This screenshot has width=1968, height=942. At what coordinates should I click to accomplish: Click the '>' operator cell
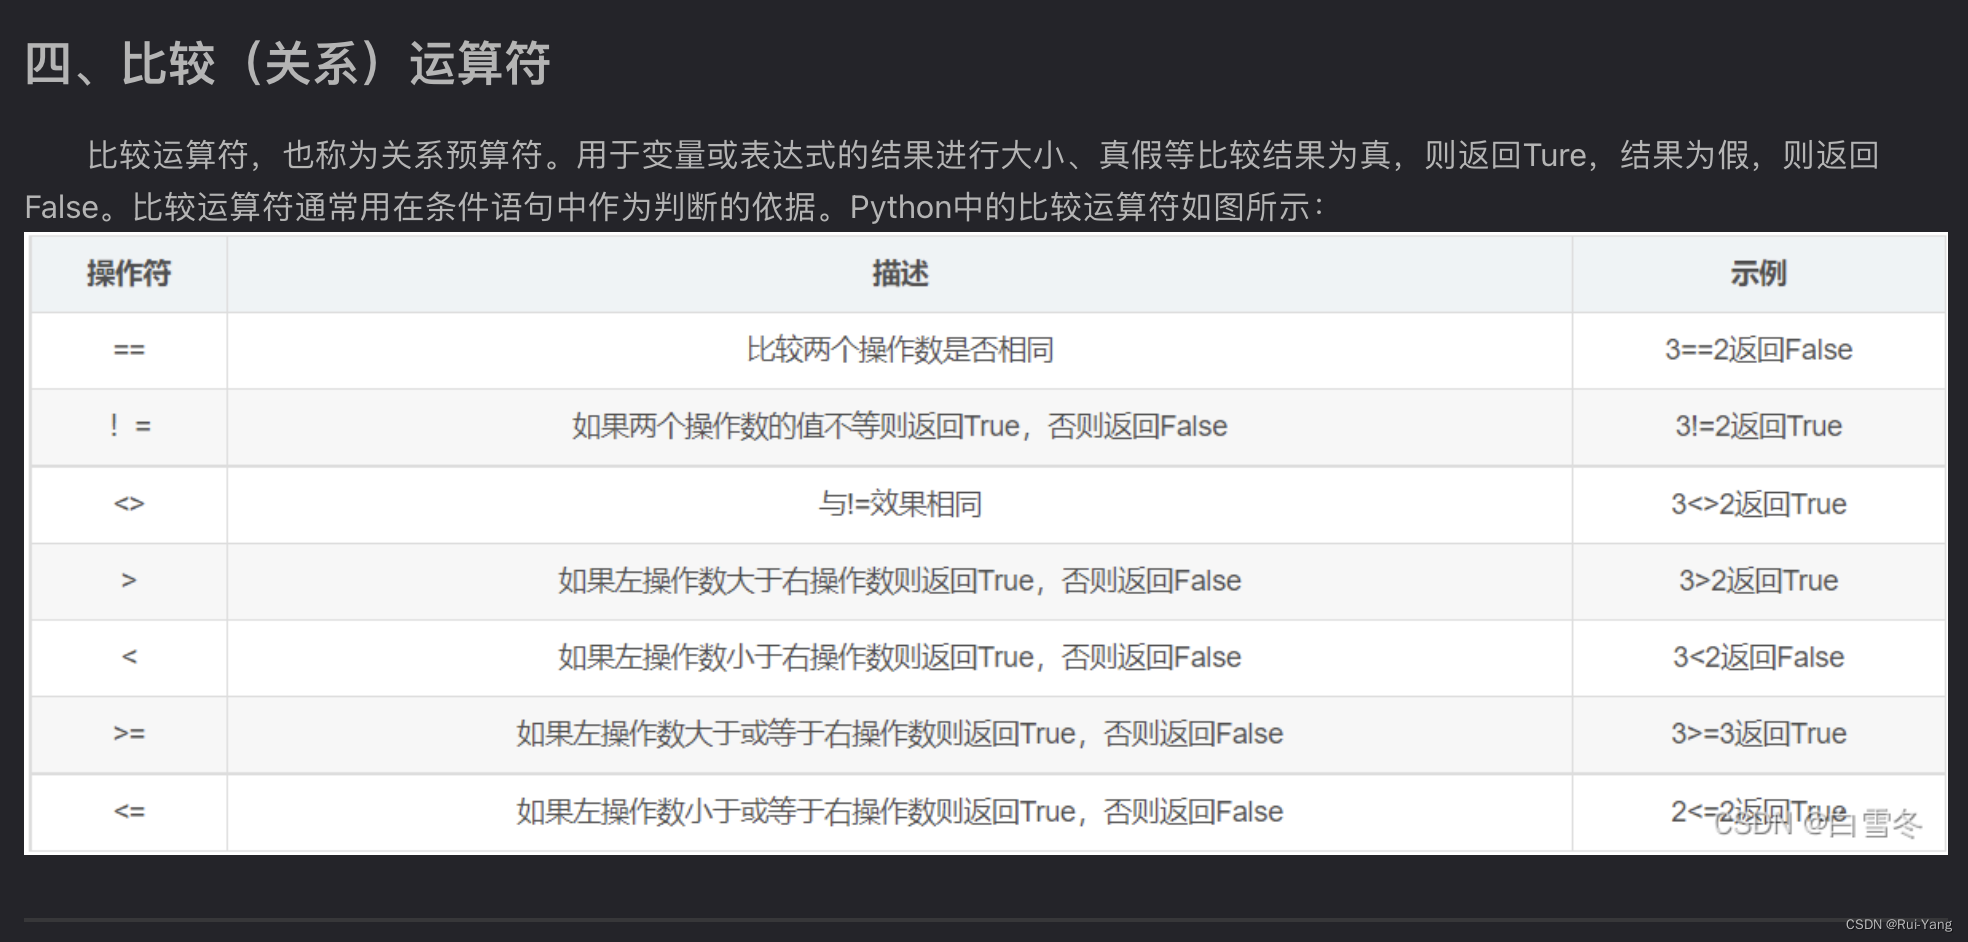(x=129, y=581)
